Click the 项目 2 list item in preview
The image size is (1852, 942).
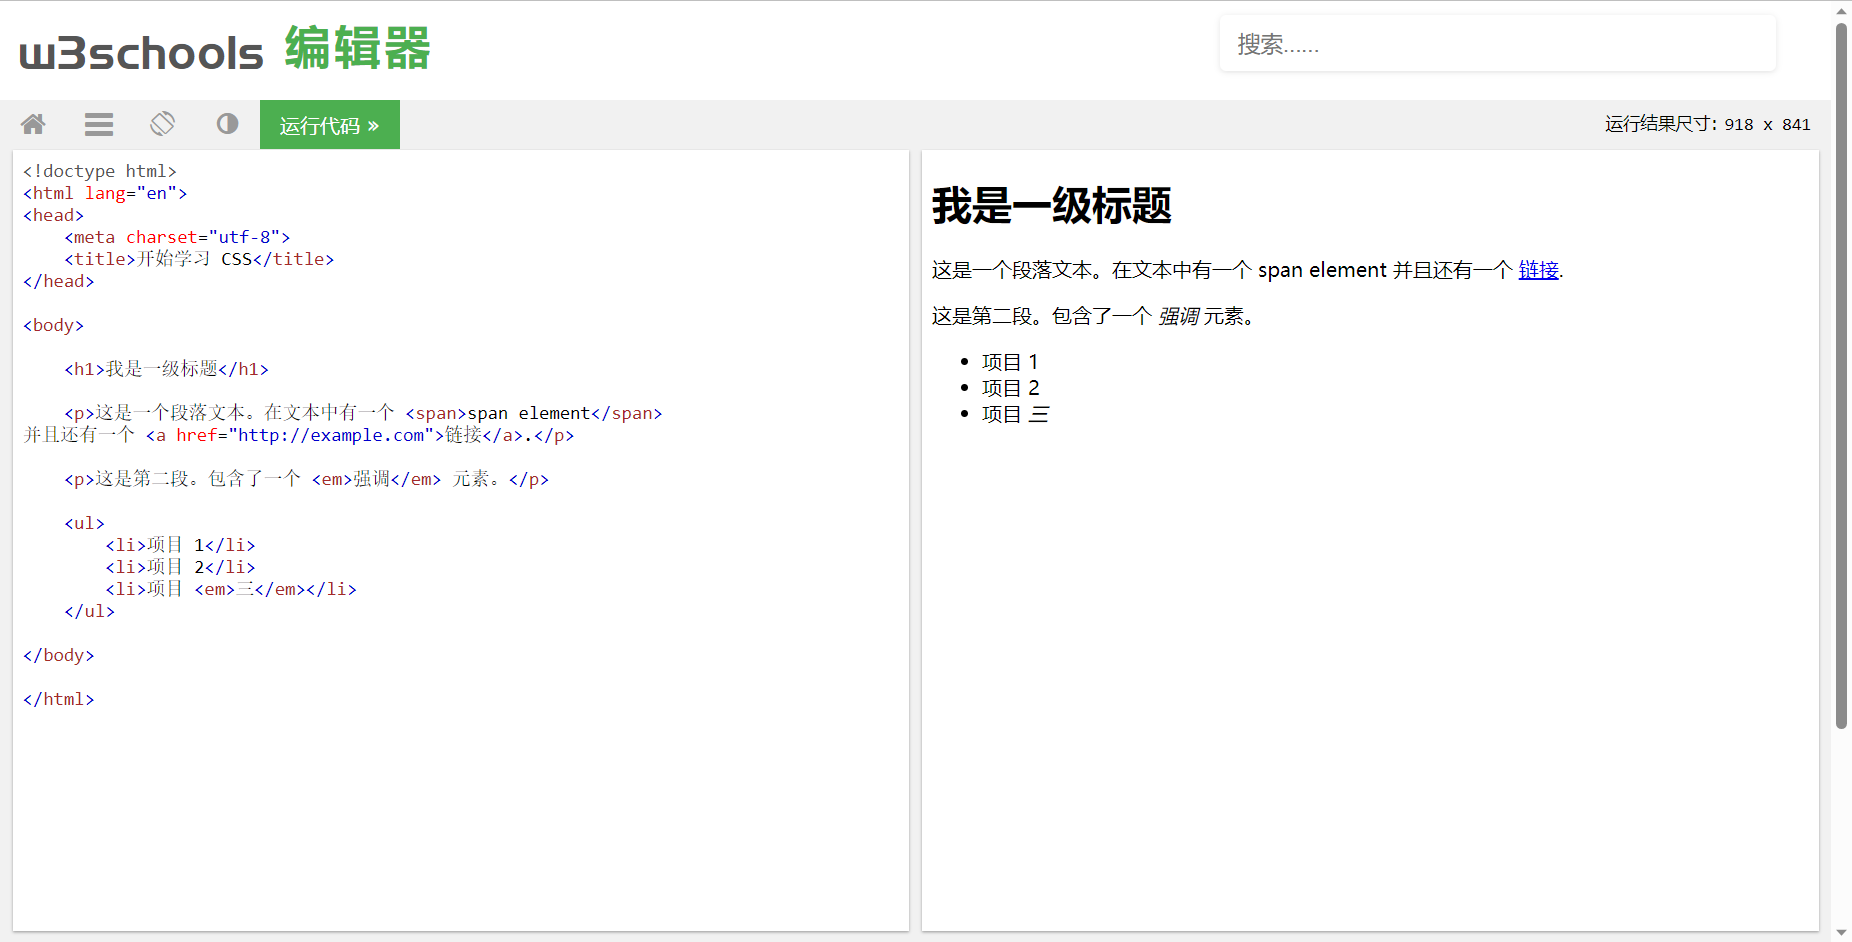pos(1011,388)
